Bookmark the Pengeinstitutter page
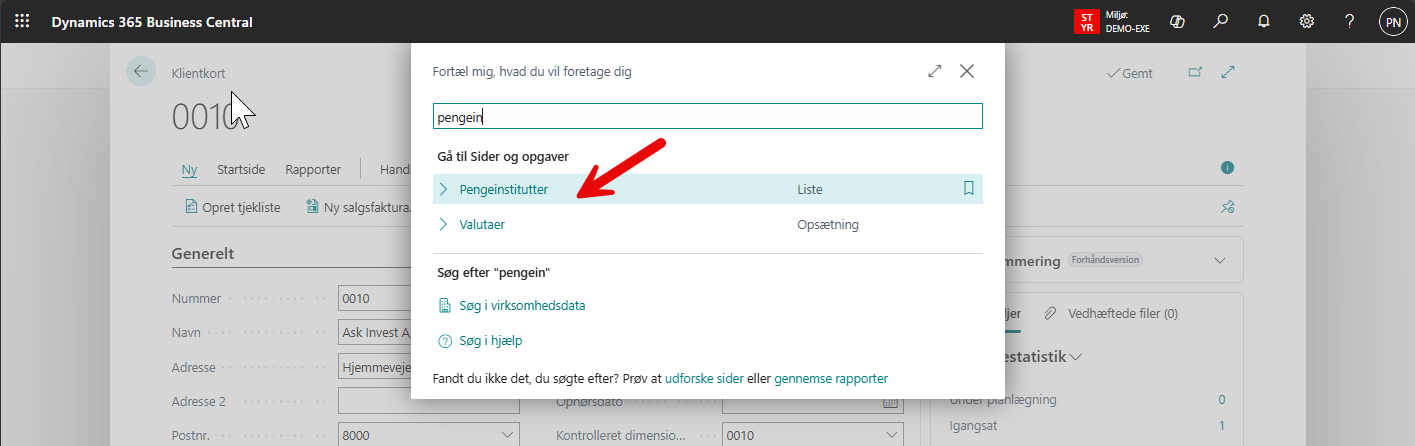The width and height of the screenshot is (1415, 446). pos(968,188)
